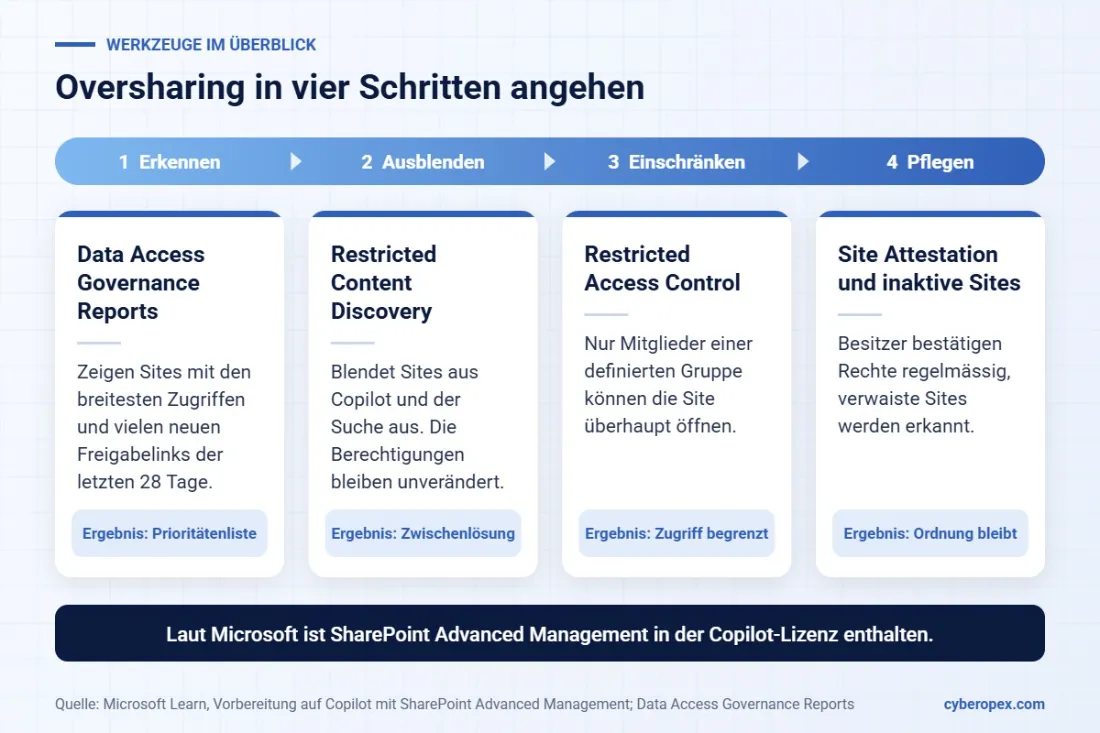Click the description starting 'Besitzer bestätigen Rechte regelmässig'
This screenshot has height=733, width=1100.
(924, 384)
